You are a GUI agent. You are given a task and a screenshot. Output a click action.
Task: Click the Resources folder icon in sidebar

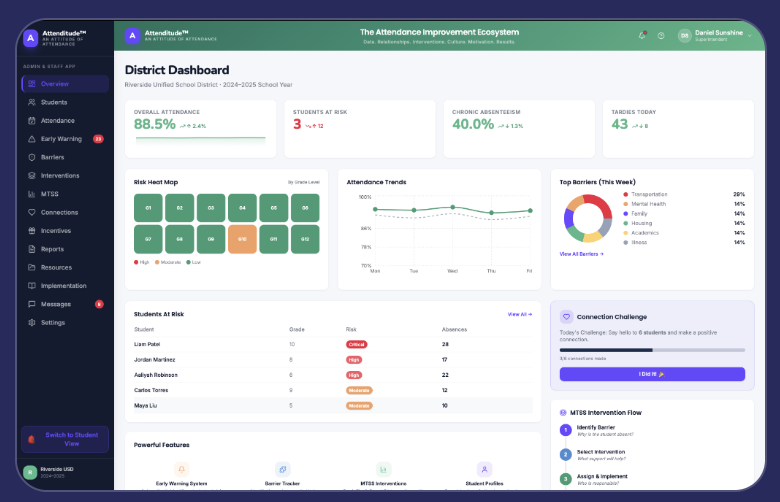pyautogui.click(x=32, y=268)
